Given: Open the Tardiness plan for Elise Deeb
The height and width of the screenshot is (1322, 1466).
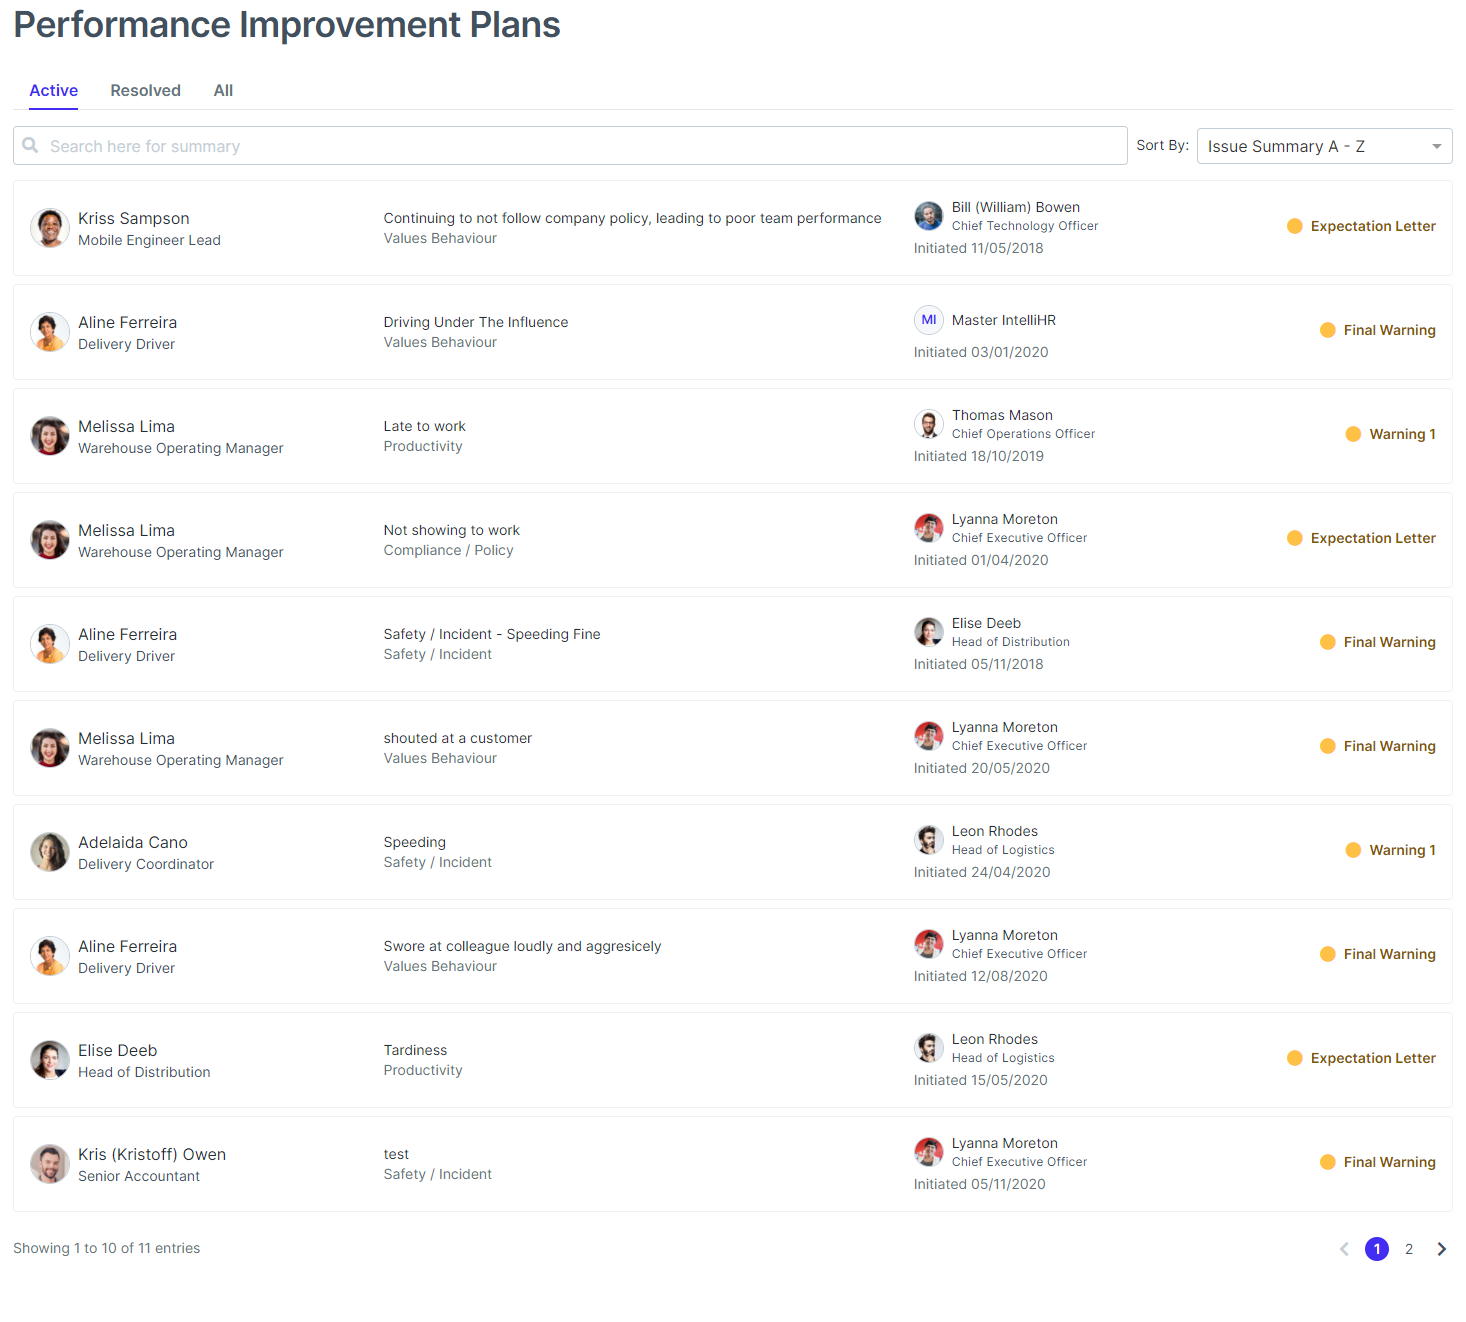Looking at the screenshot, I should coord(415,1050).
